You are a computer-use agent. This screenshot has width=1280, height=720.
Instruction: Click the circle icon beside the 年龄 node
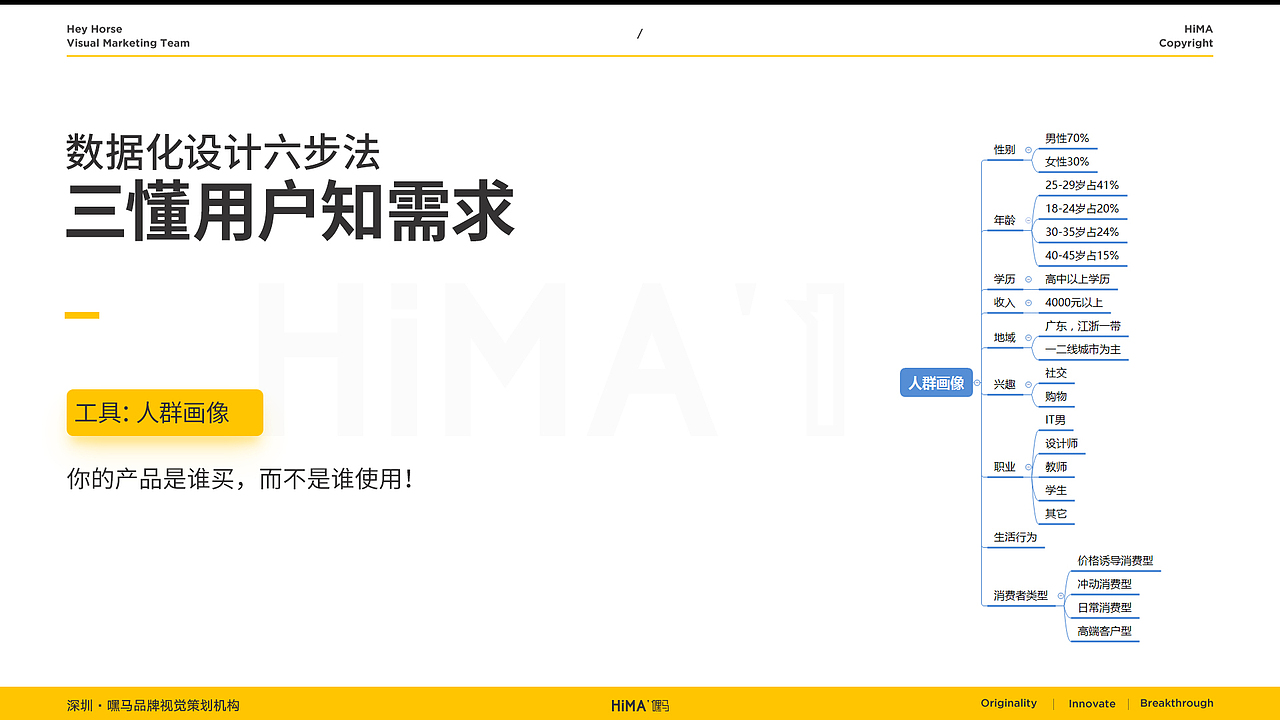click(1029, 220)
